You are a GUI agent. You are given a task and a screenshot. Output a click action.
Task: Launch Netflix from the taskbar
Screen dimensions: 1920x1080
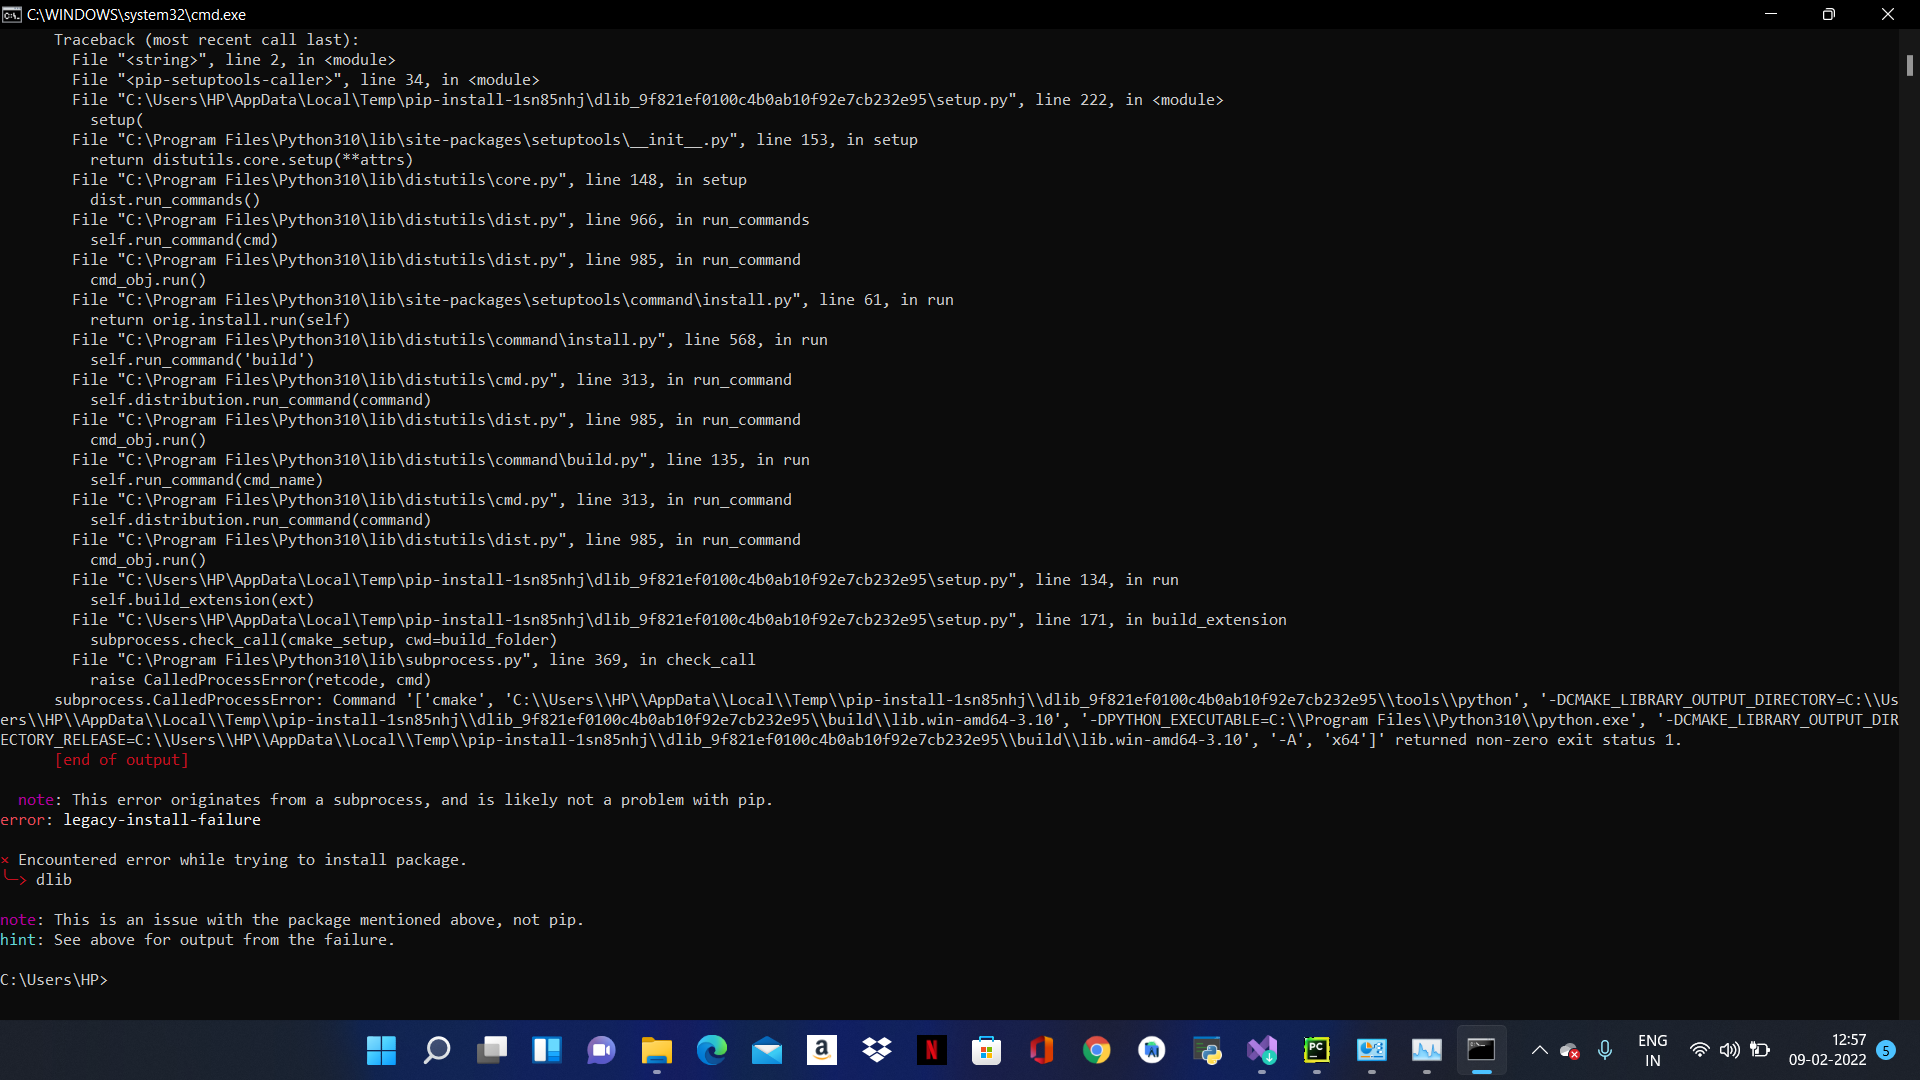point(932,1051)
